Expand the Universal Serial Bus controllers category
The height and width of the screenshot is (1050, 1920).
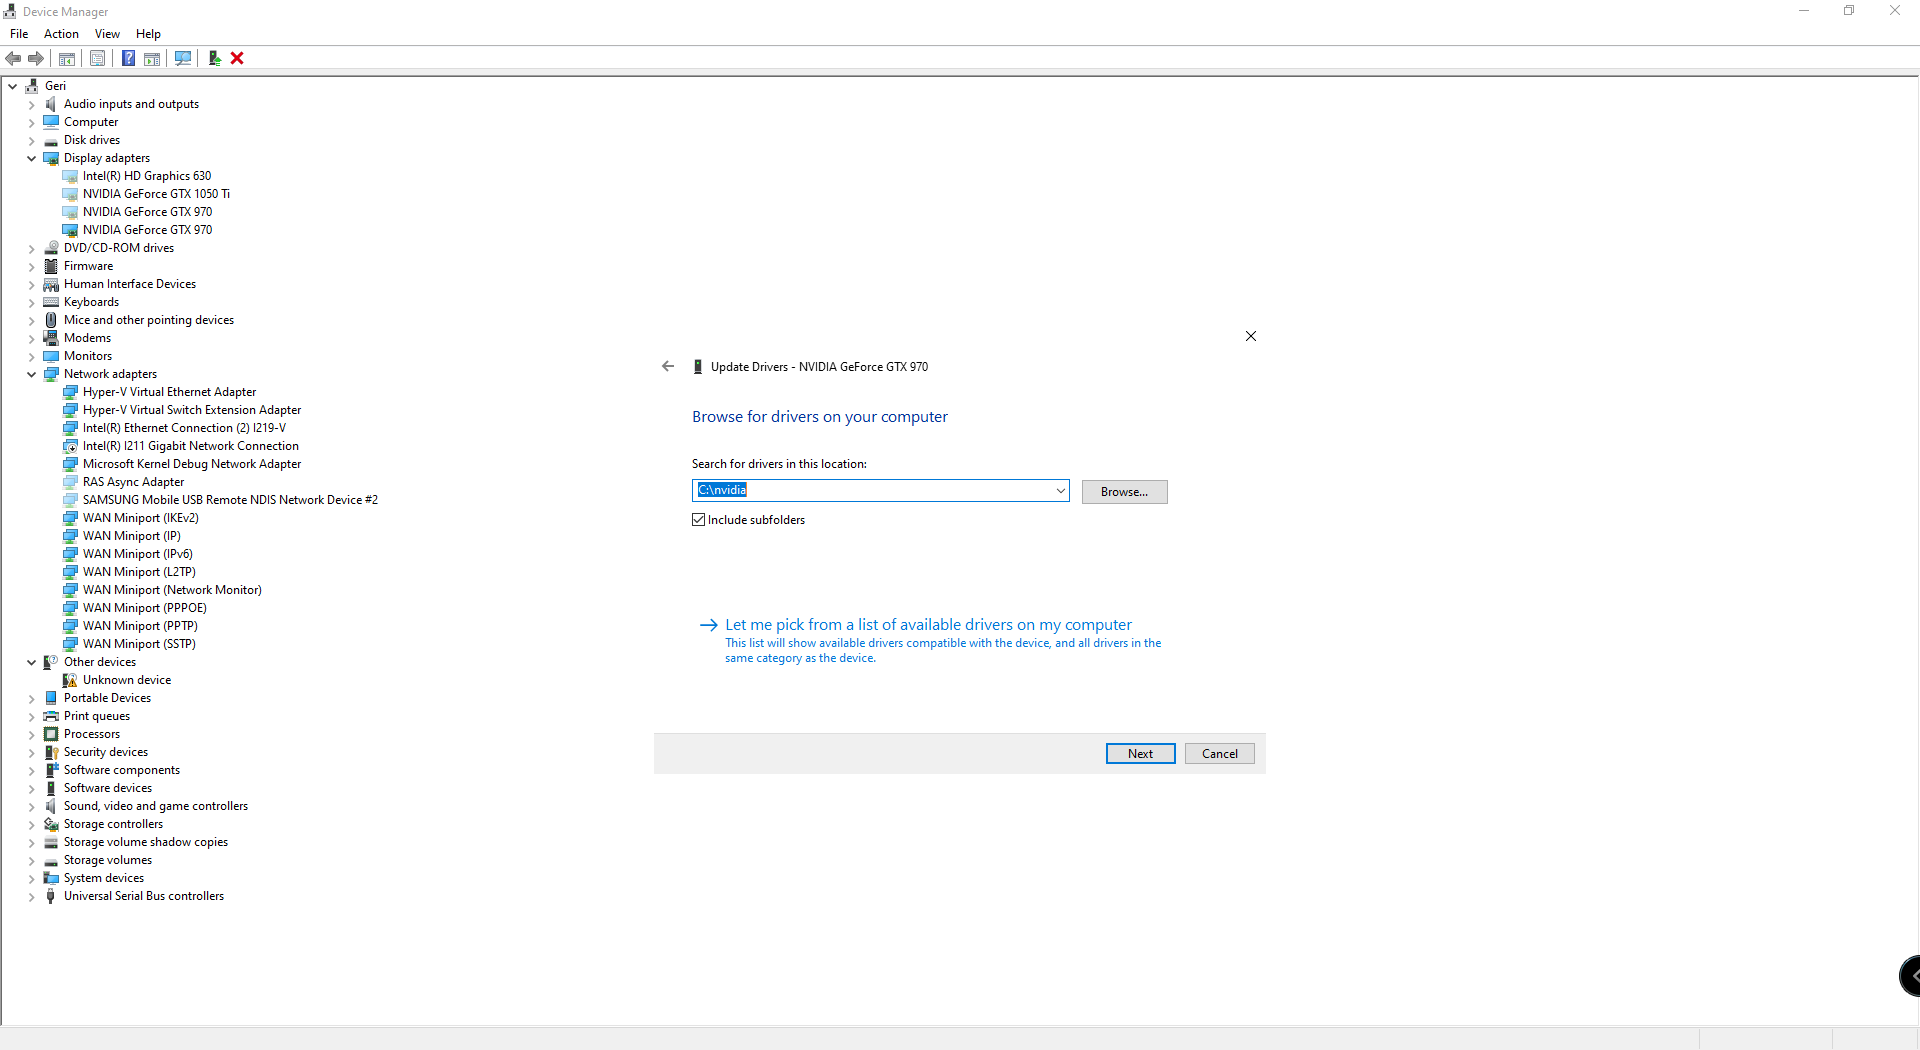(31, 896)
